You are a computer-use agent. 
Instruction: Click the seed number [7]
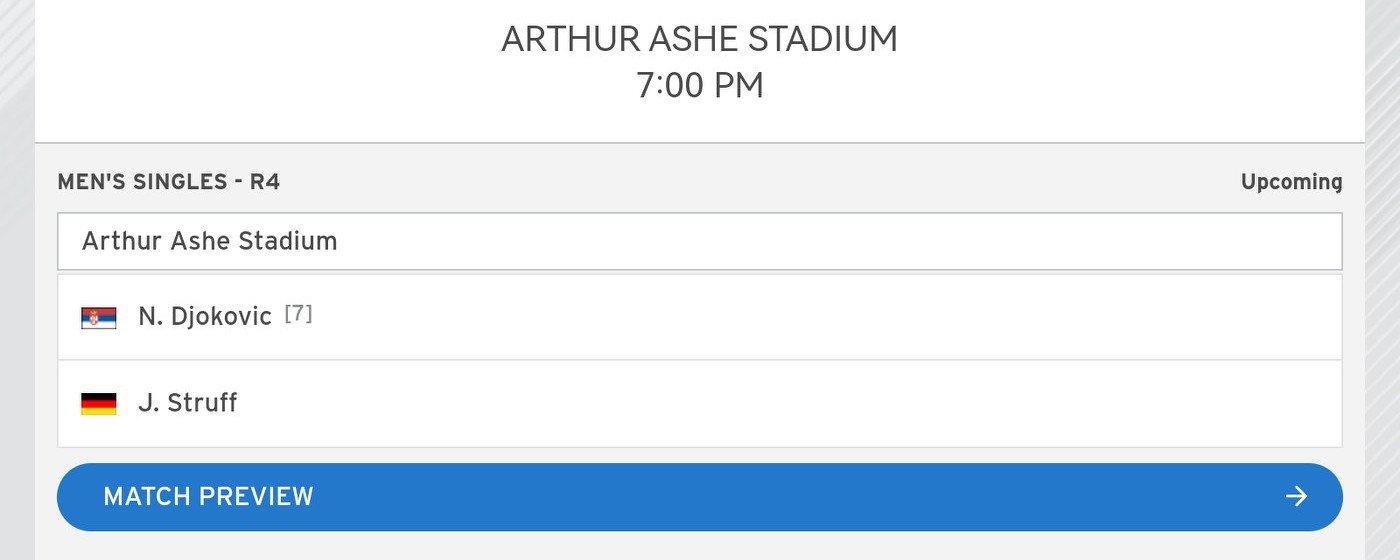(298, 315)
